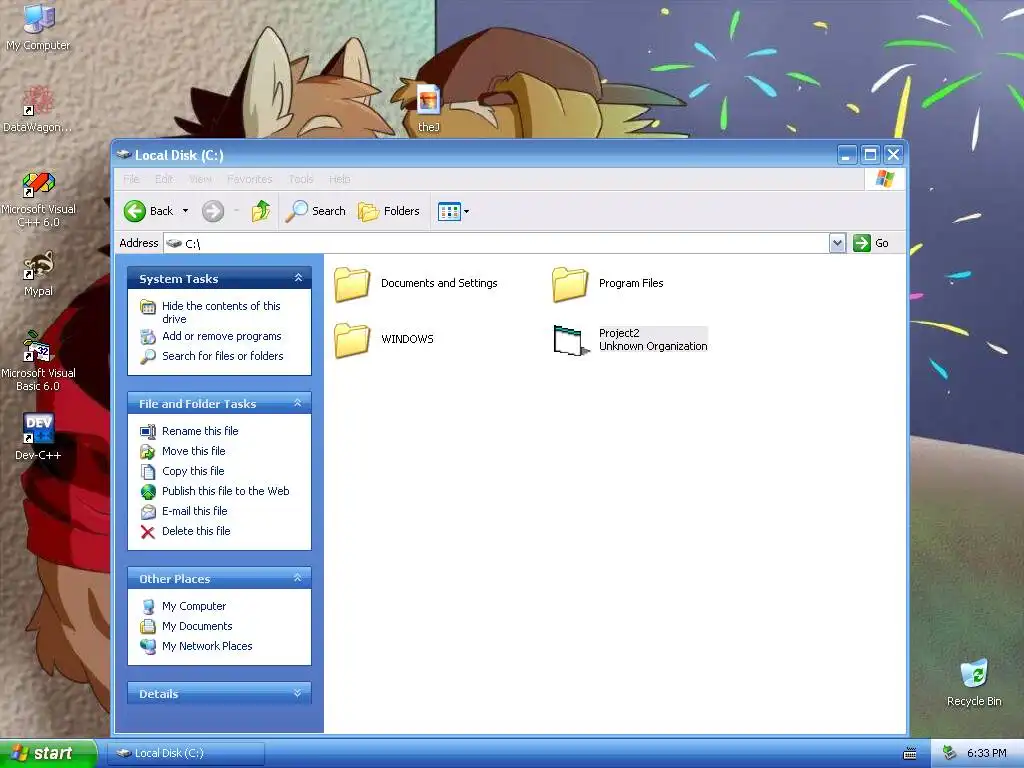1024x768 pixels.
Task: Click Hide the contents of this drive
Action: [221, 312]
